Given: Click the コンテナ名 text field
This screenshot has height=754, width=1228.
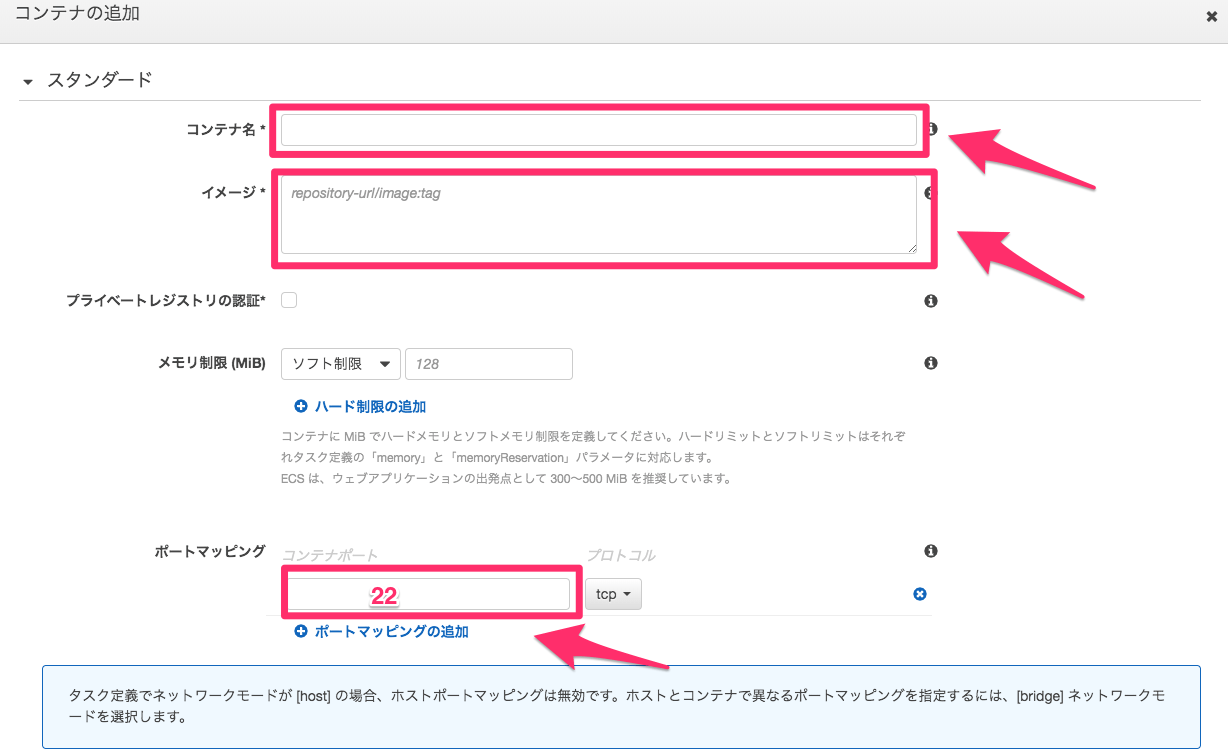Looking at the screenshot, I should (x=598, y=130).
